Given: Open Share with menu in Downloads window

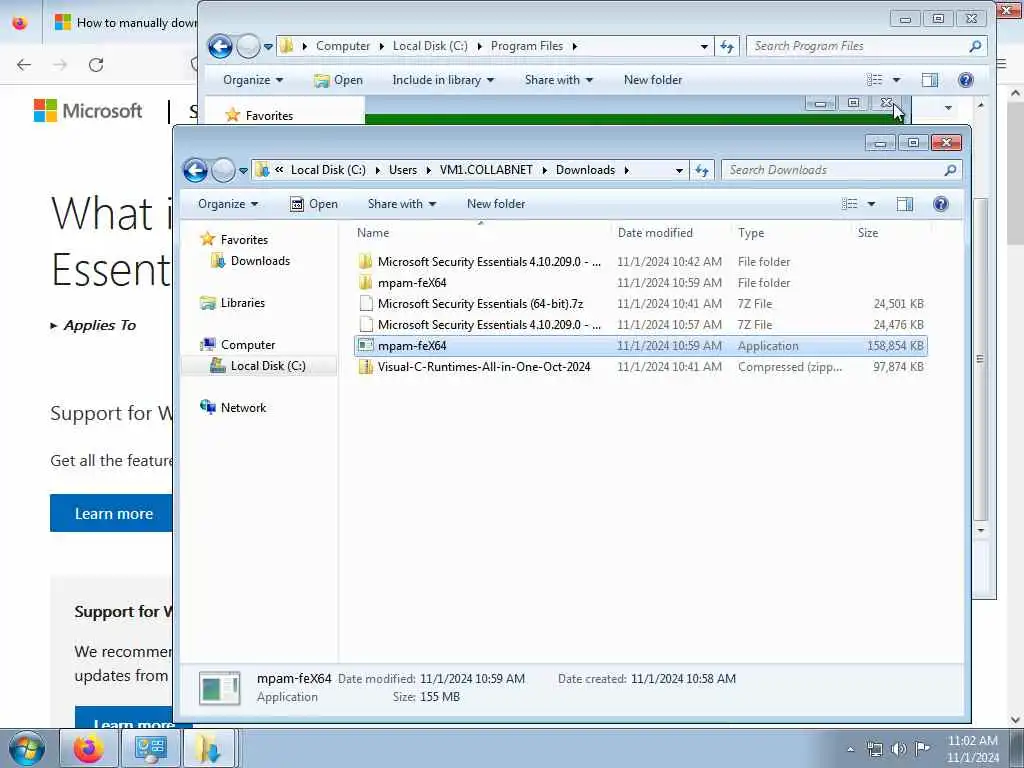Looking at the screenshot, I should [x=402, y=204].
